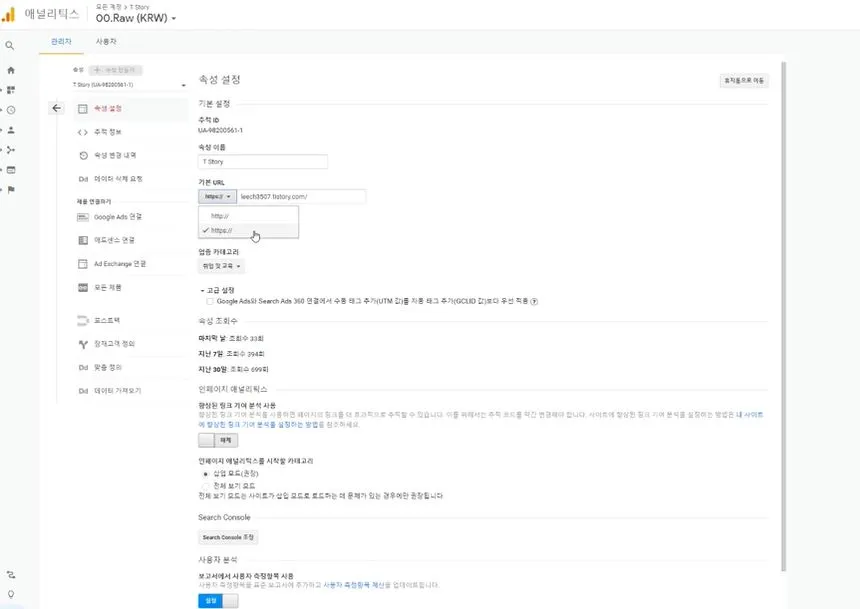Toggle the enhanced link attribution switch (해제)

(218, 440)
